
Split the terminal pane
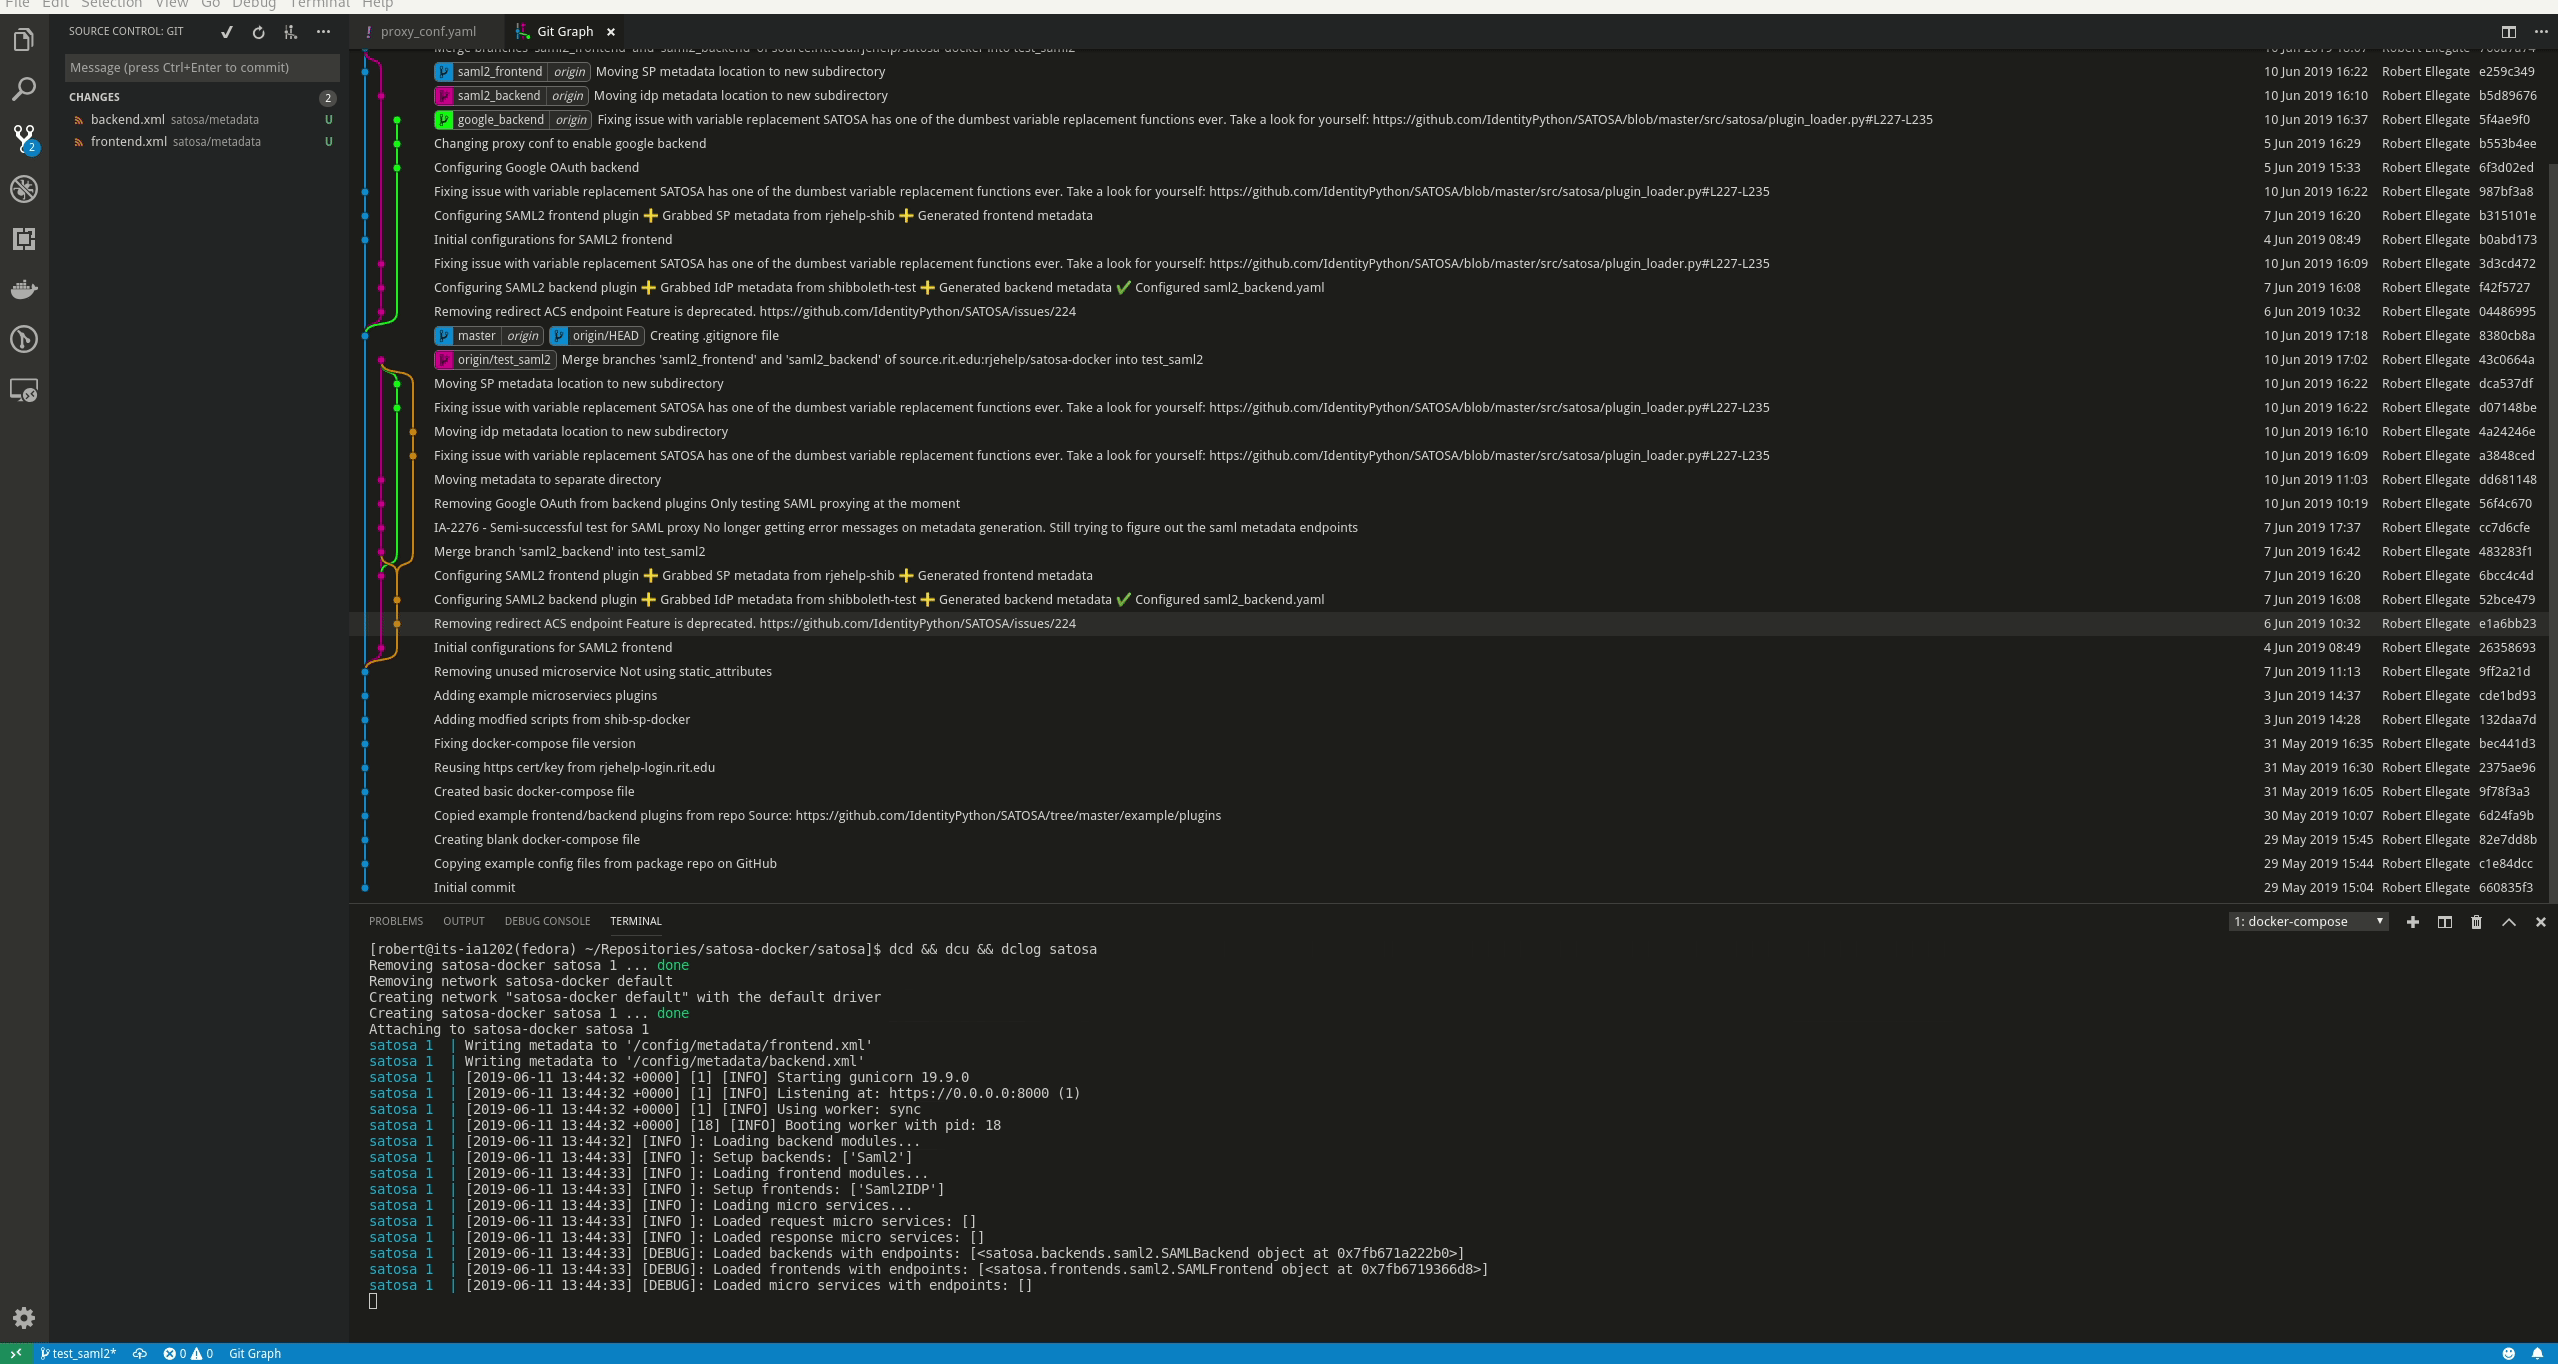pyautogui.click(x=2444, y=921)
